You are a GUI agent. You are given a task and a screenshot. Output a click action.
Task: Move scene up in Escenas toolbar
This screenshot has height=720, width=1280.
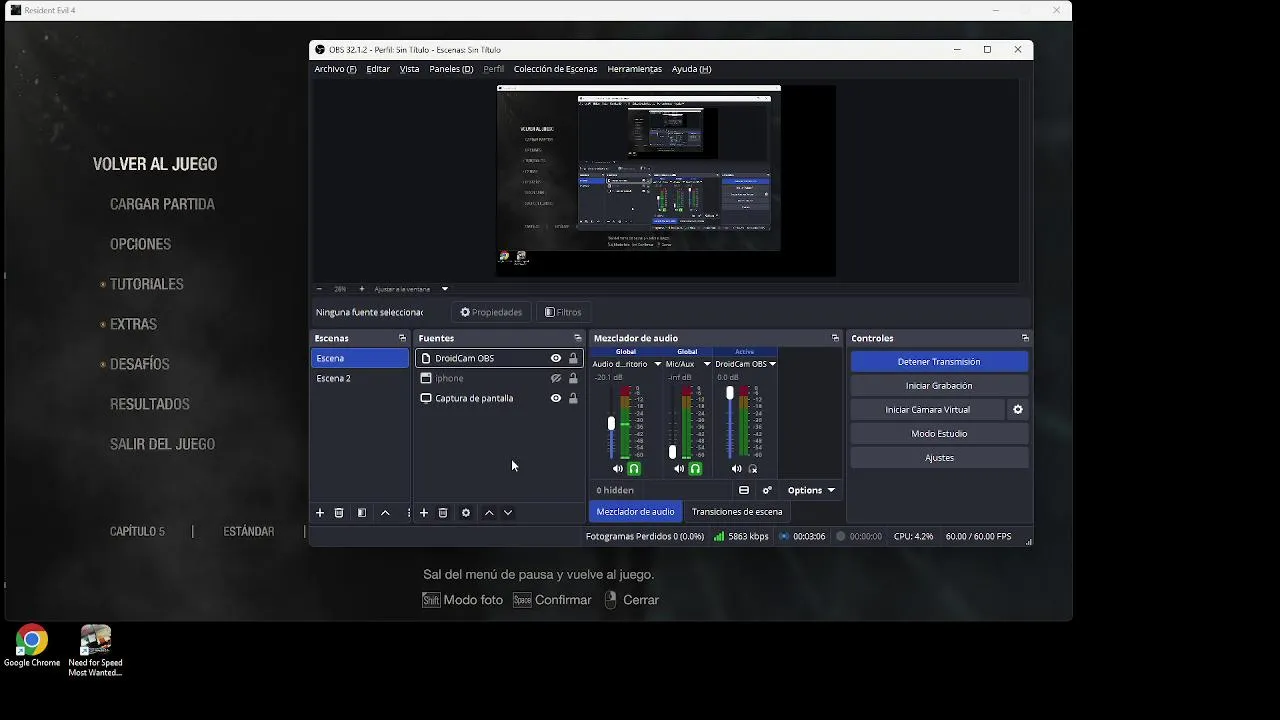tap(385, 513)
